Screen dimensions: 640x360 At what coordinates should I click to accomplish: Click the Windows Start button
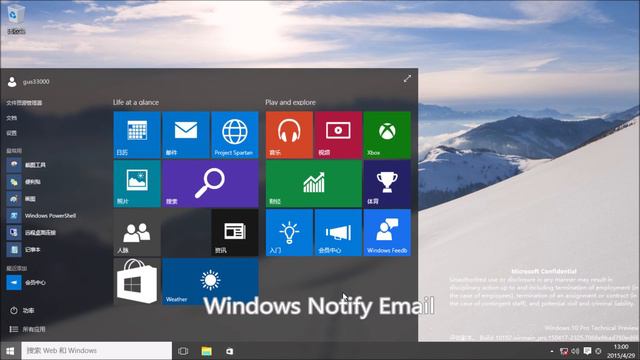[x=10, y=351]
